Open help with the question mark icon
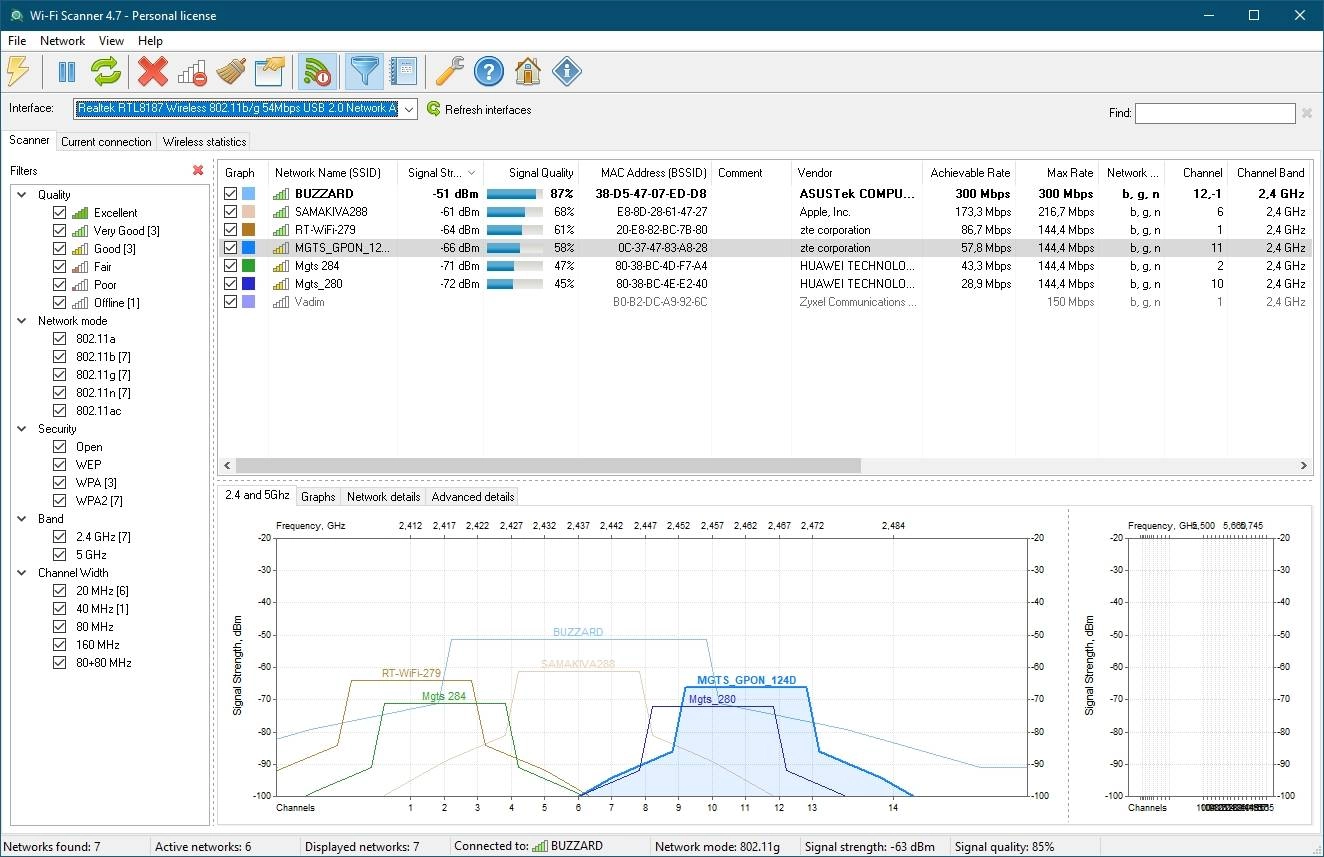Screen dimensions: 1324x857 488,71
